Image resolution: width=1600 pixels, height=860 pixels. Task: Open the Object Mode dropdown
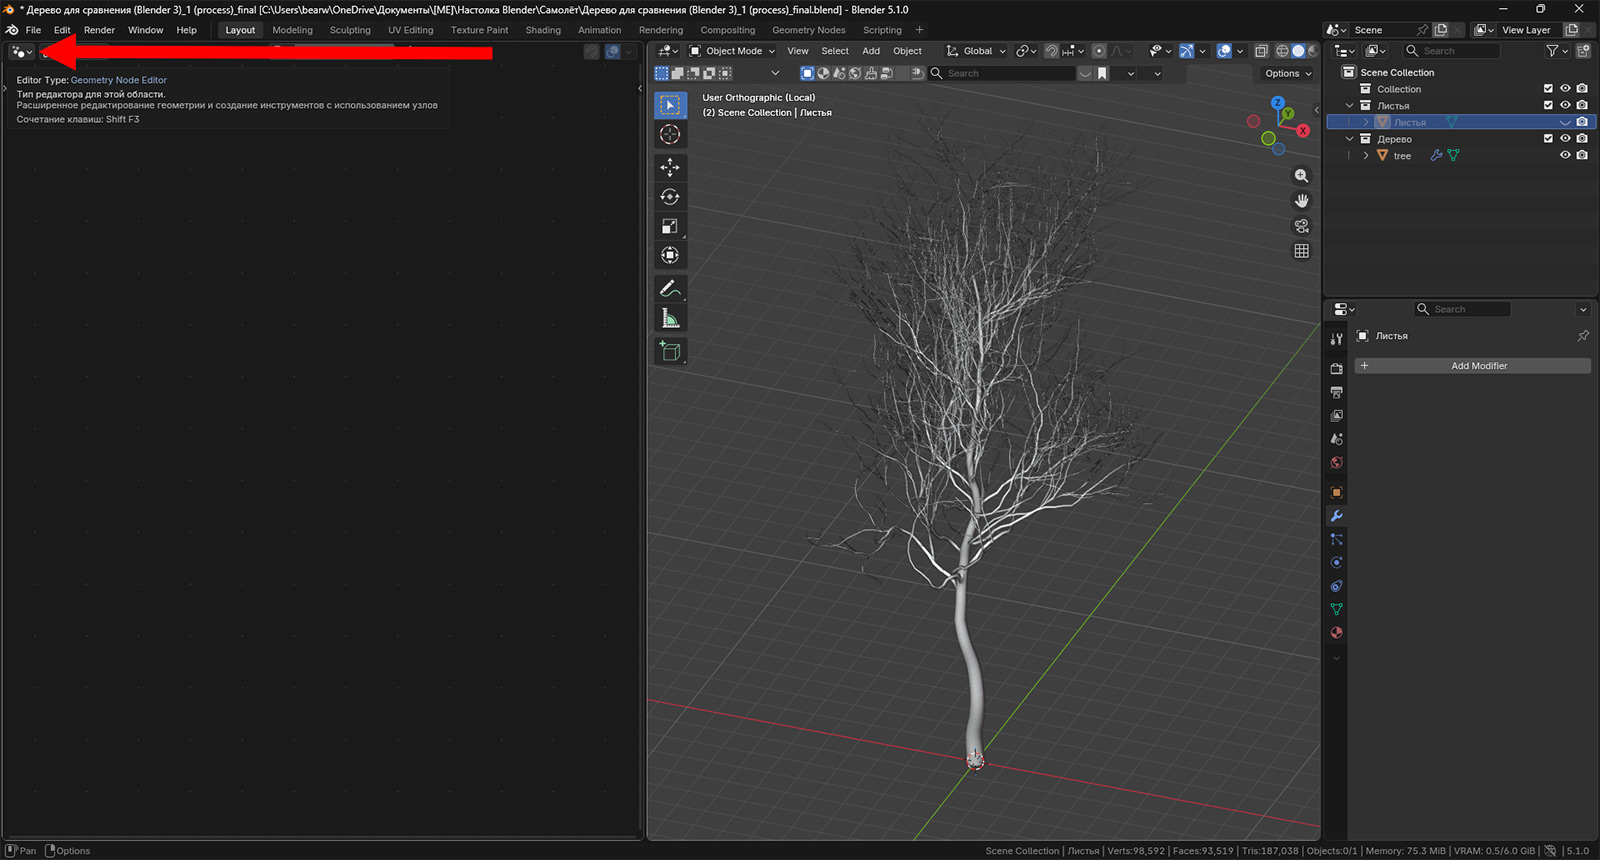coord(733,51)
